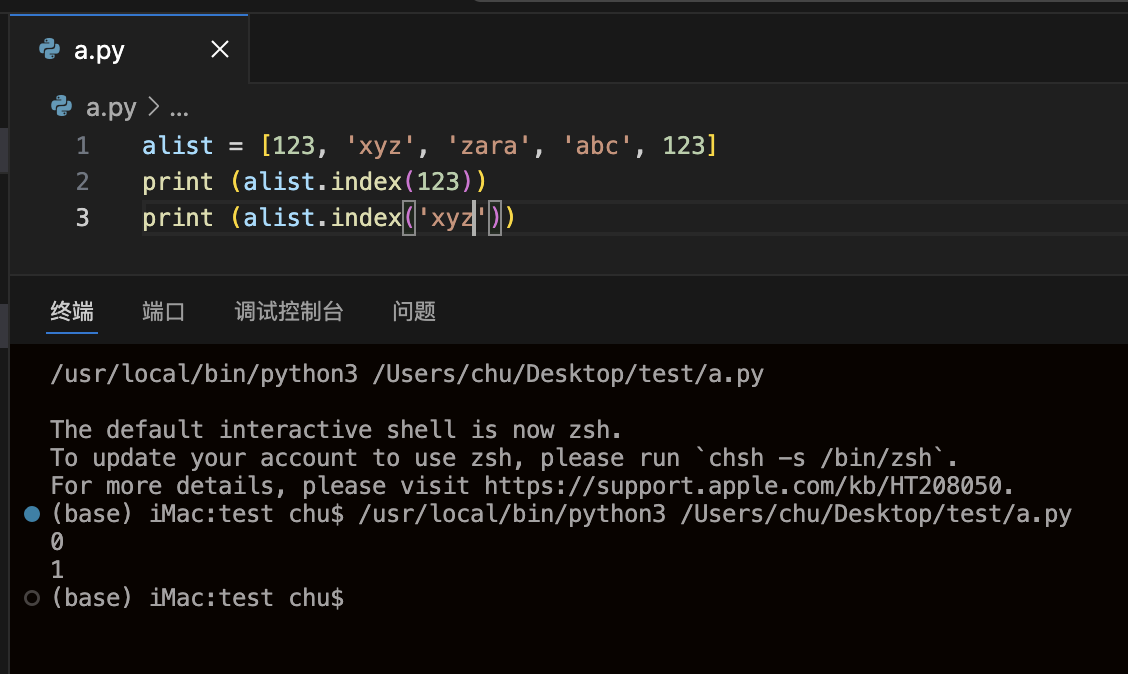Place cursor on the 'zara' string
The height and width of the screenshot is (674, 1128).
pos(489,146)
